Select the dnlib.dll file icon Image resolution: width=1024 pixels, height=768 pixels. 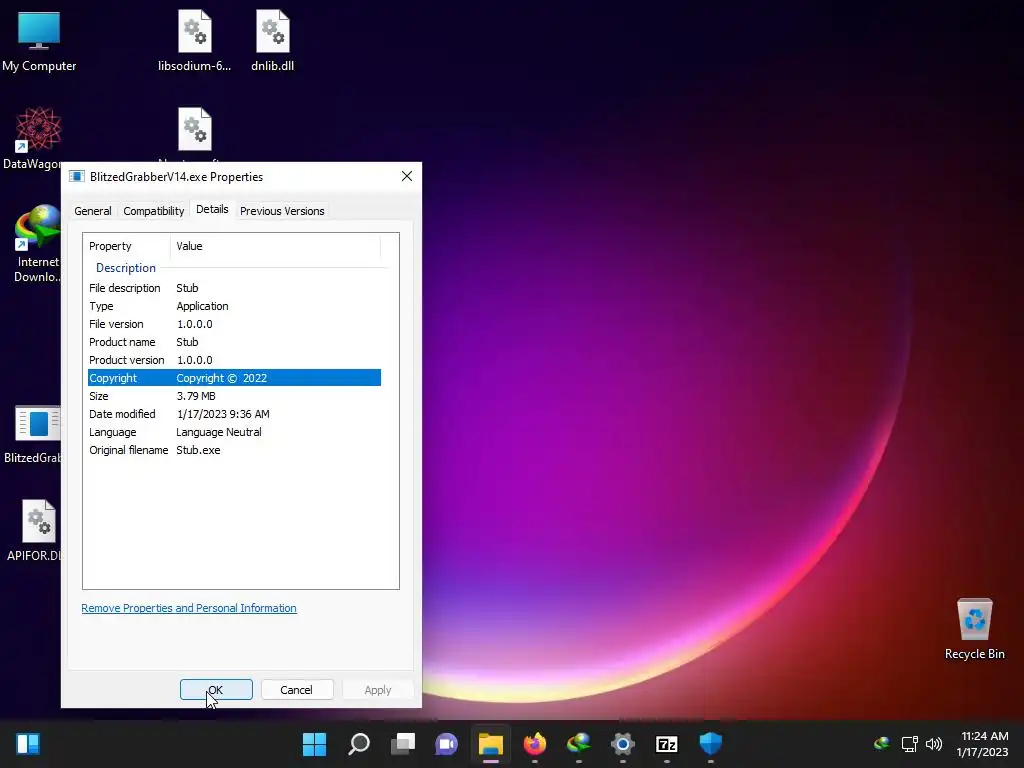[x=272, y=40]
